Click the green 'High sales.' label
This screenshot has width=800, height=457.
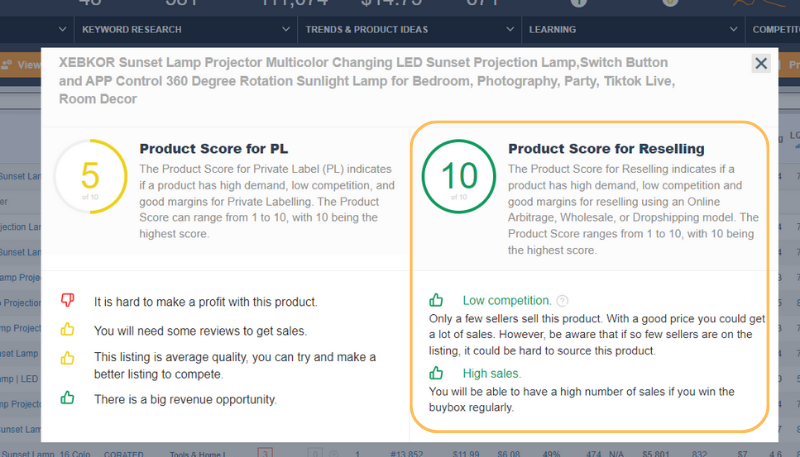(x=492, y=374)
